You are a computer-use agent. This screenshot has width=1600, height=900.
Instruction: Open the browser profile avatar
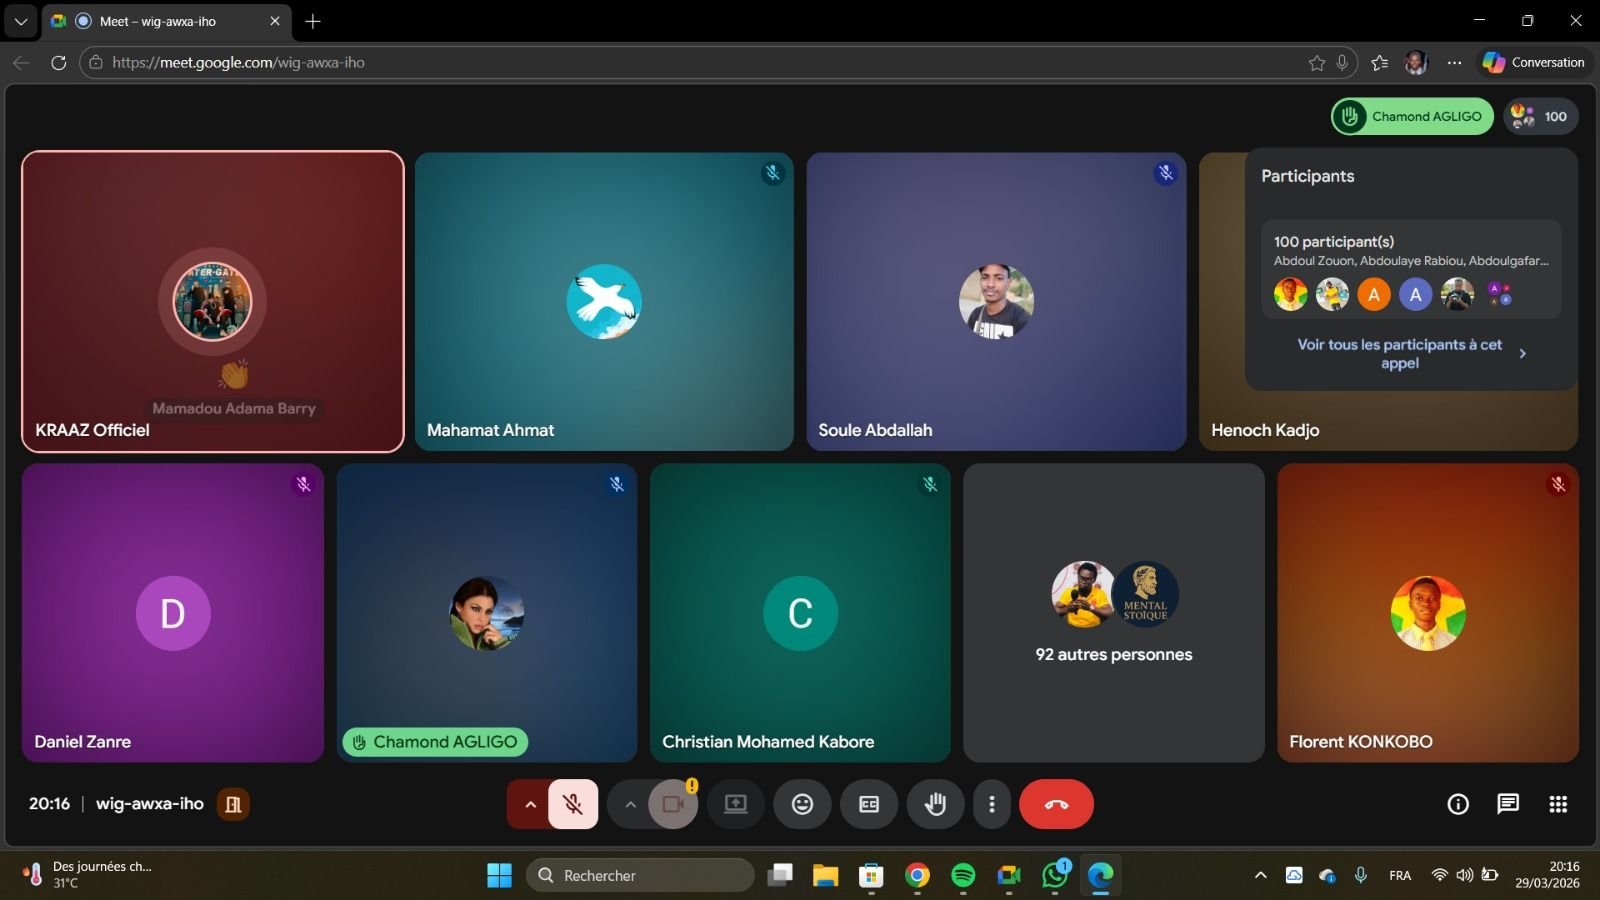click(x=1416, y=62)
